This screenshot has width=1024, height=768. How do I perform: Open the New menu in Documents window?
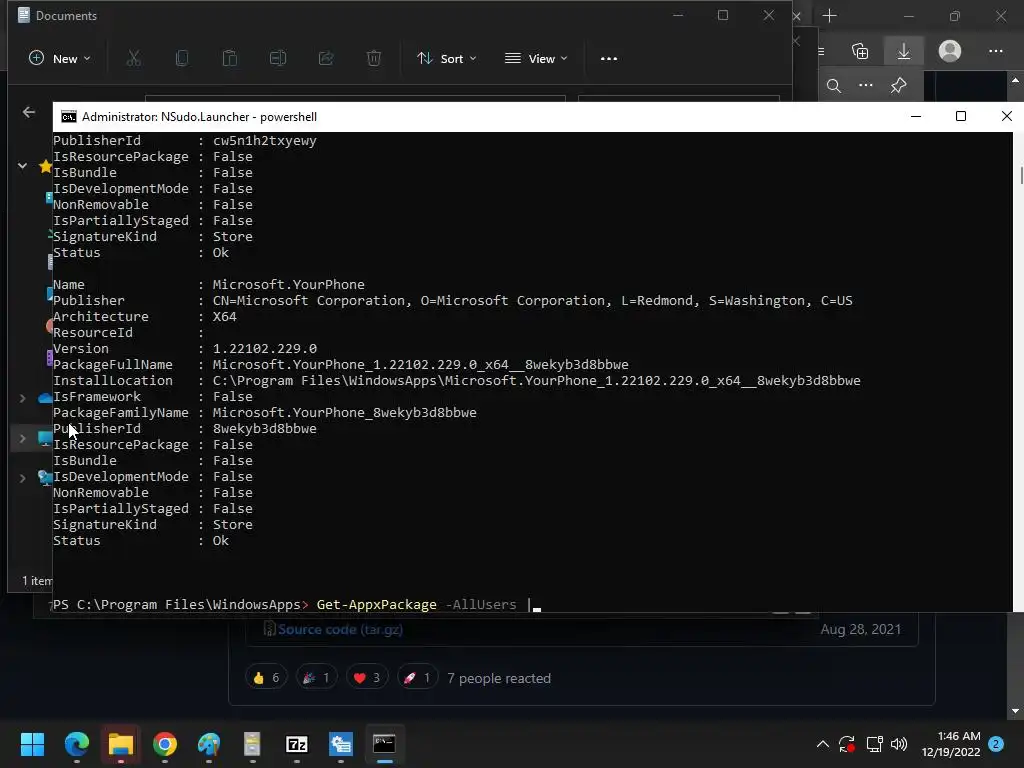pos(59,58)
